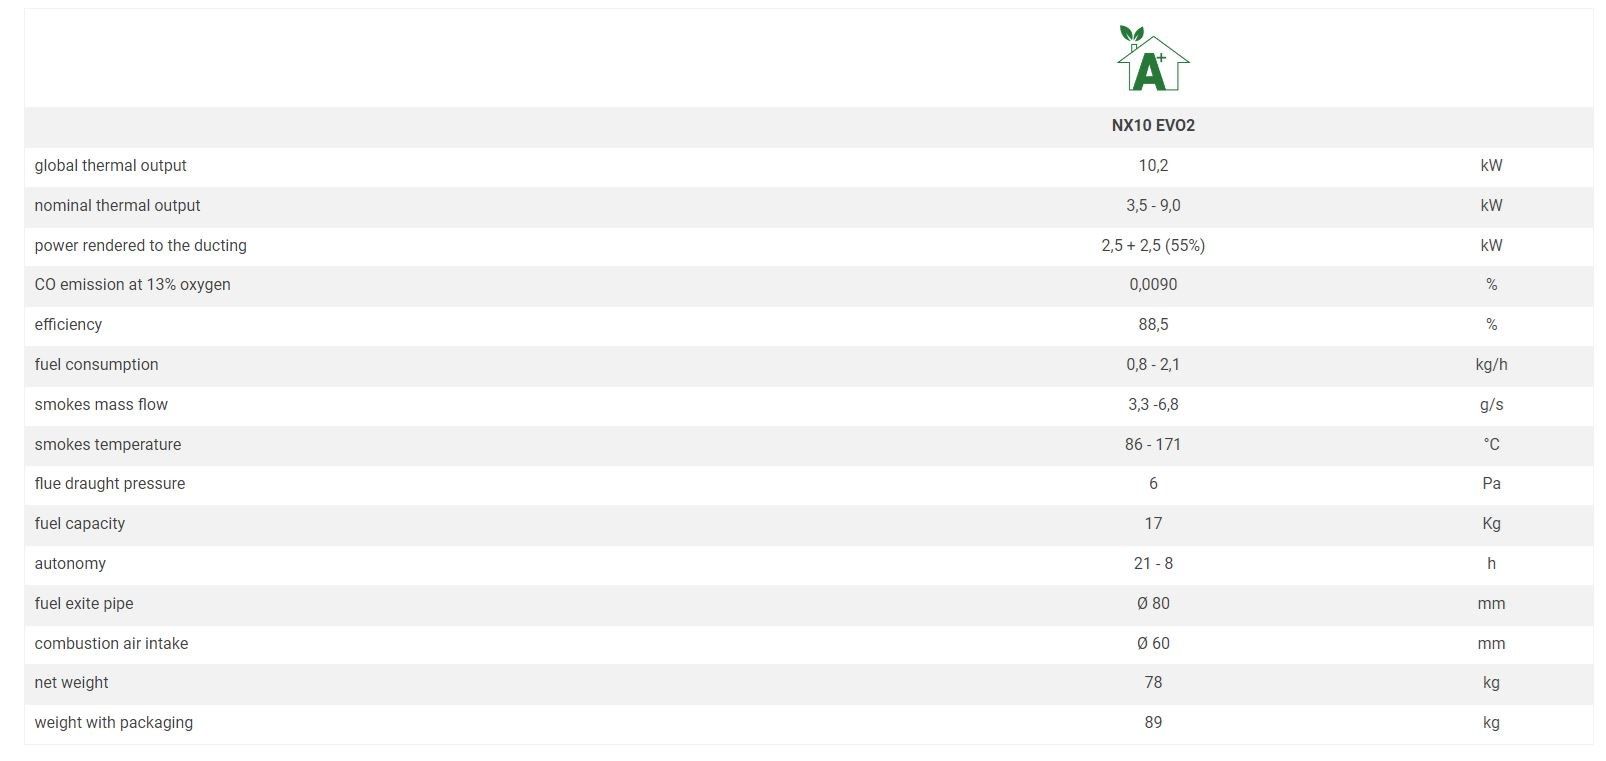Image resolution: width=1606 pixels, height=761 pixels.
Task: Click the smokes mass flow label
Action: (101, 404)
